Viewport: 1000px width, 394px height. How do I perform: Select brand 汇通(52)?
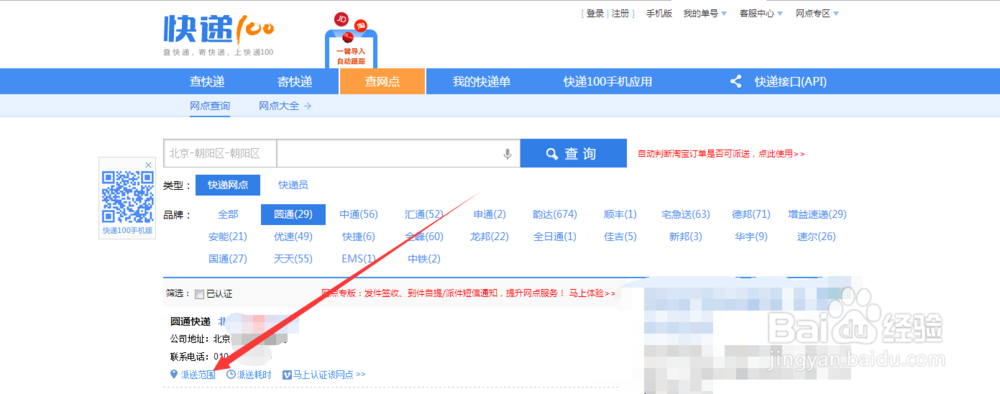click(424, 214)
